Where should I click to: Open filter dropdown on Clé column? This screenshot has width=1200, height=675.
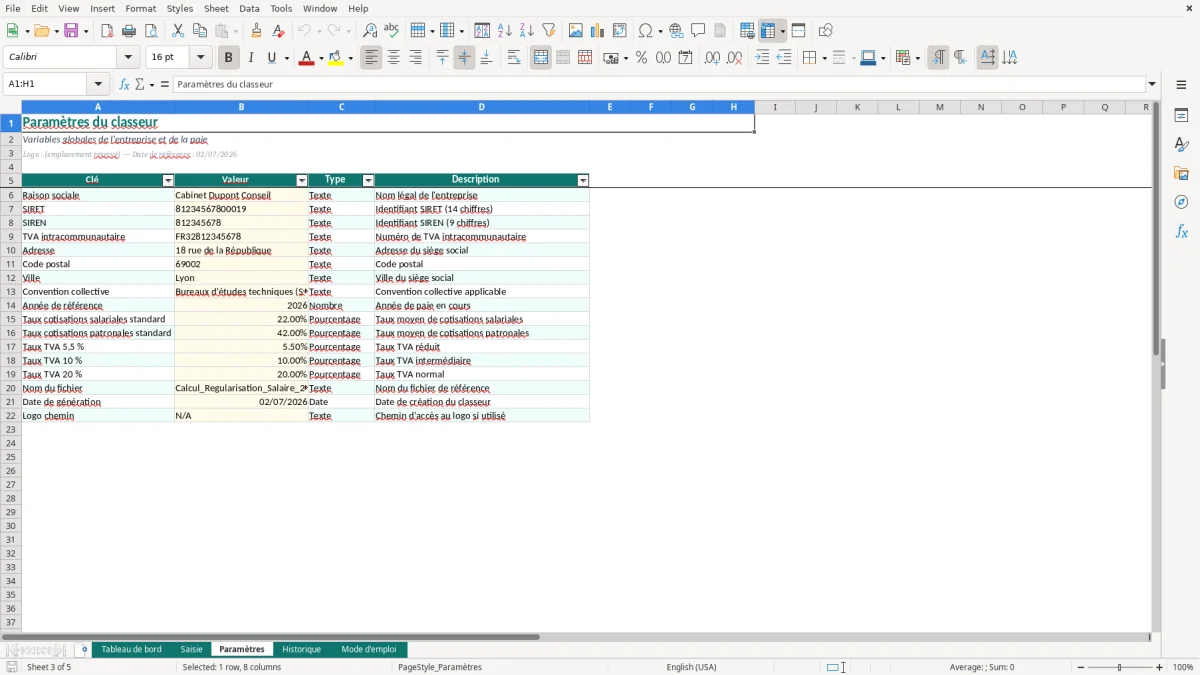click(168, 180)
